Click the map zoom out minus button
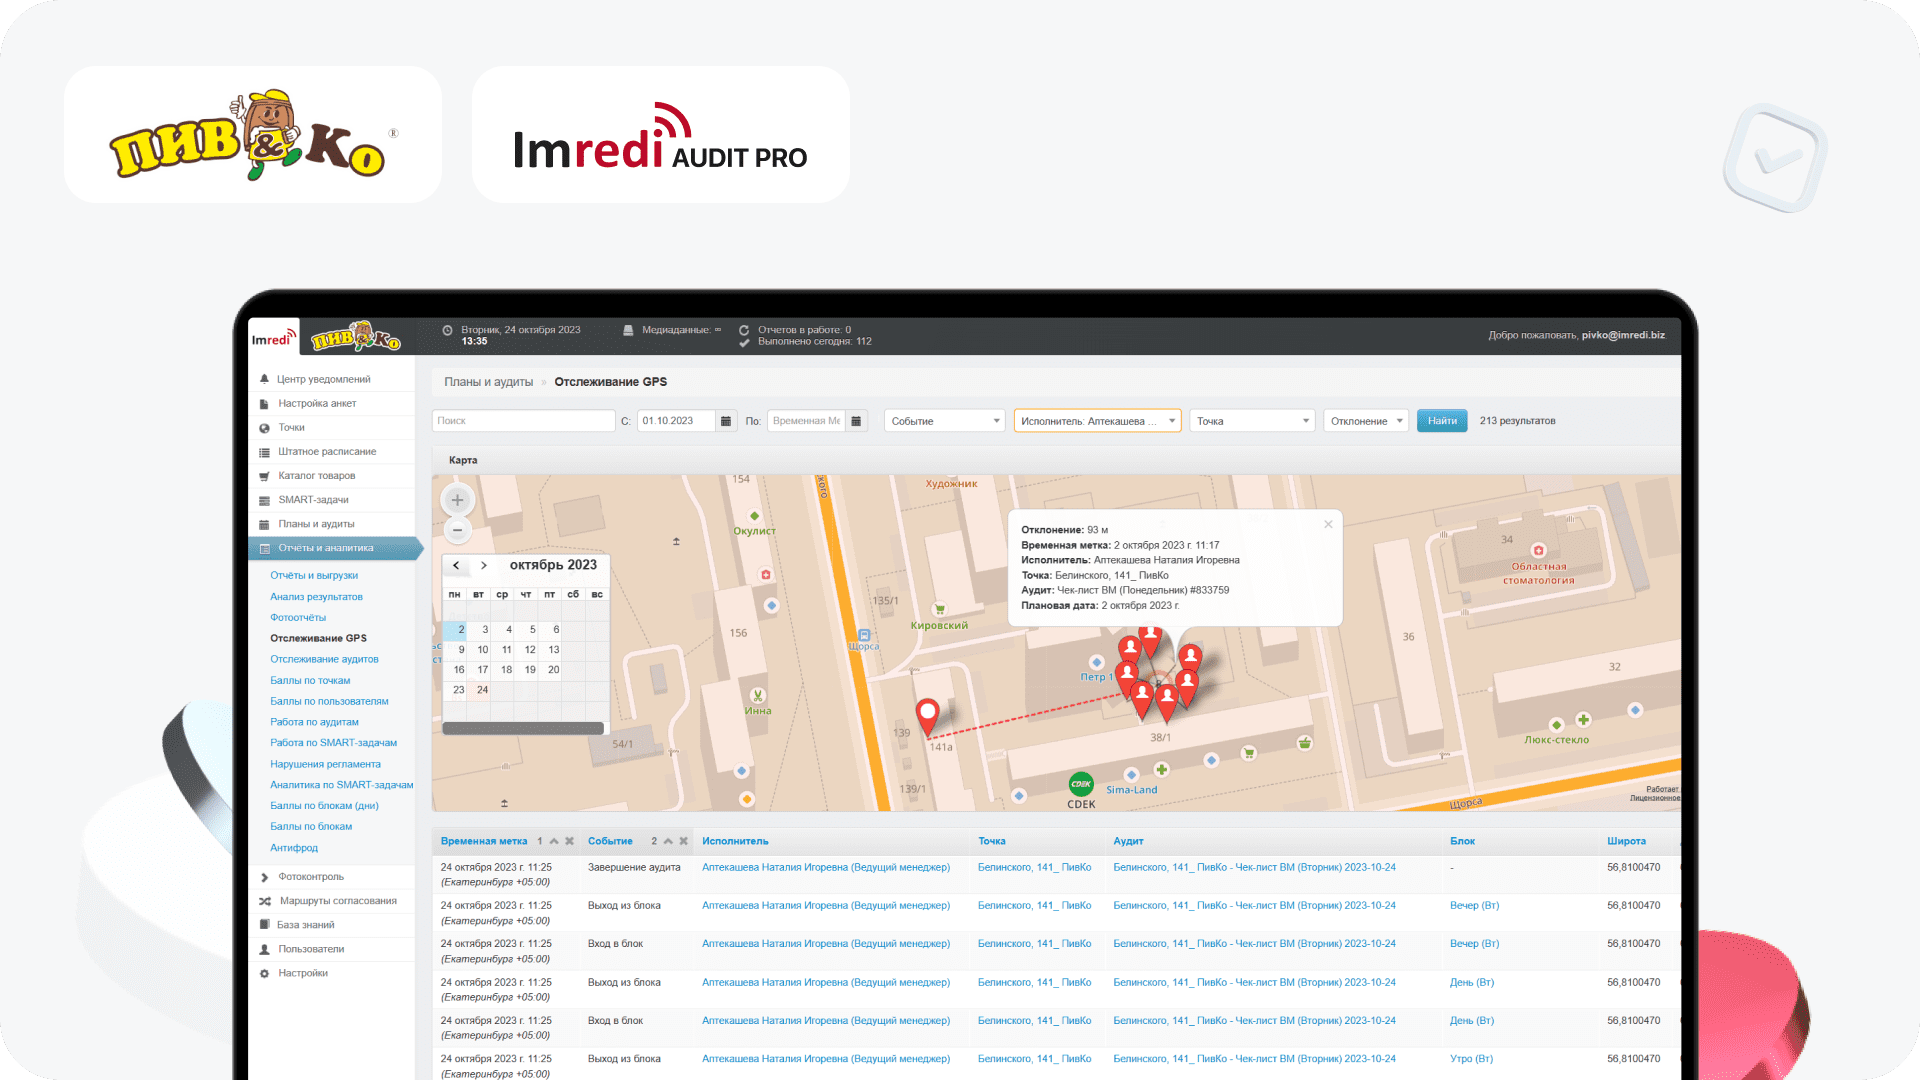 (x=457, y=530)
